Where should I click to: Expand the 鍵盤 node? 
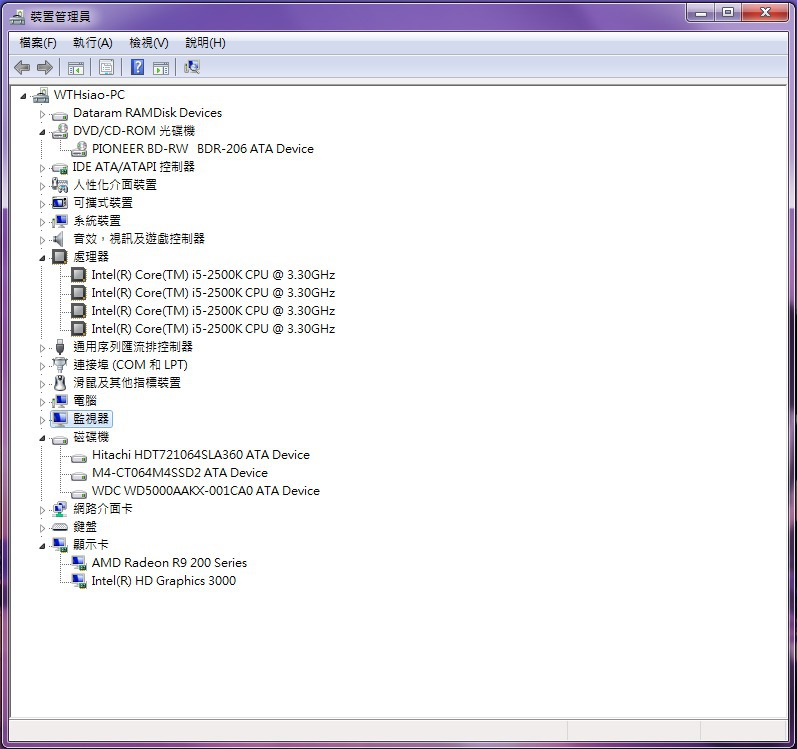(x=43, y=528)
